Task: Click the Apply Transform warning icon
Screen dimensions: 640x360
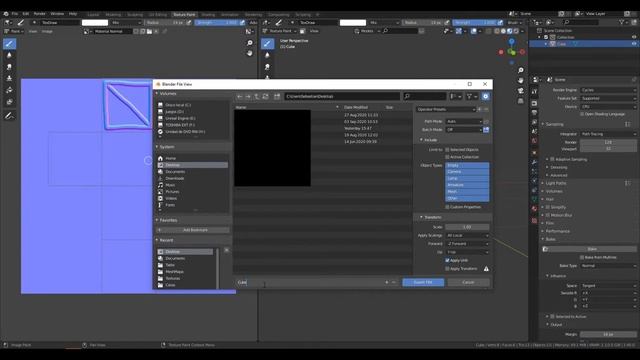Action: click(x=486, y=269)
